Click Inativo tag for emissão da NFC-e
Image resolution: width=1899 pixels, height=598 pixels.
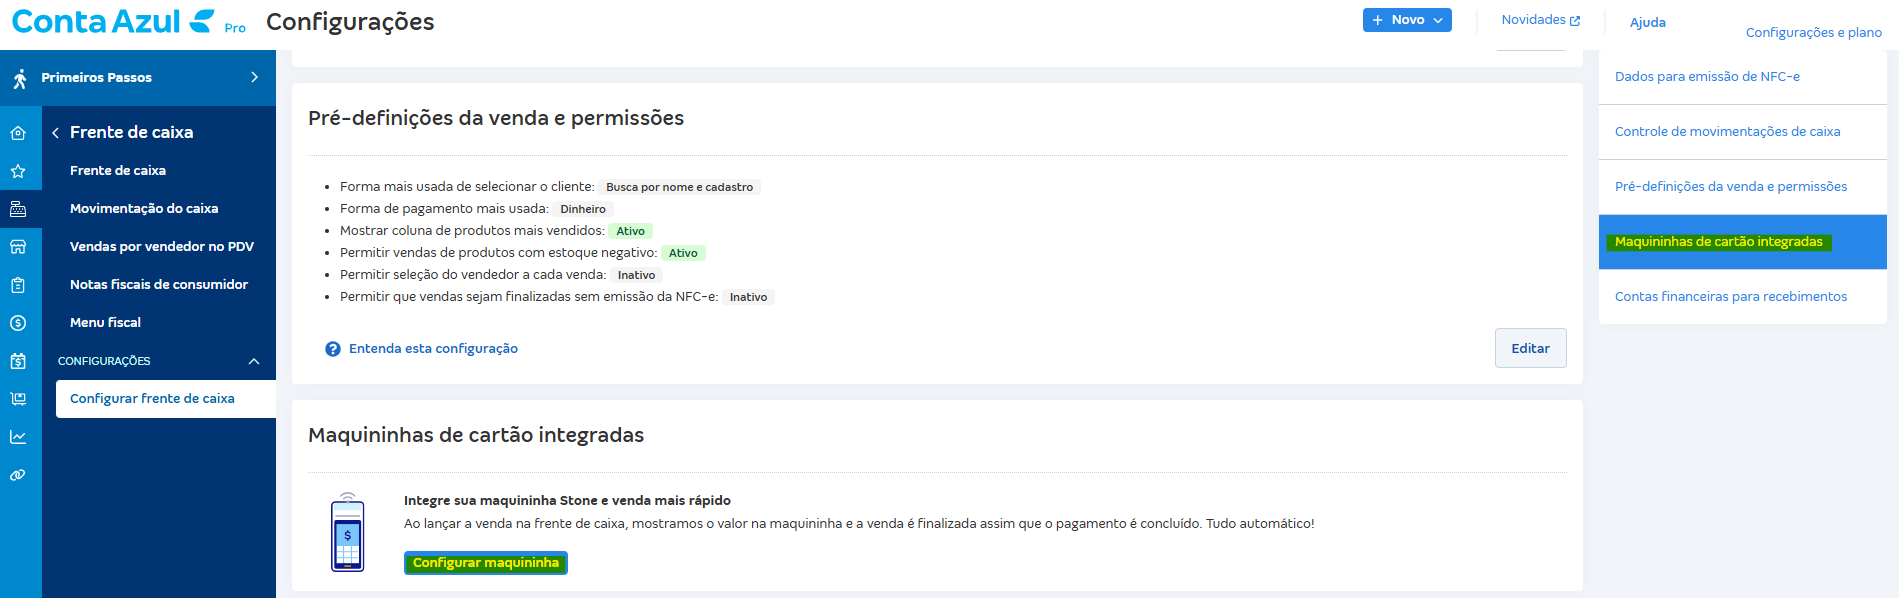(748, 297)
